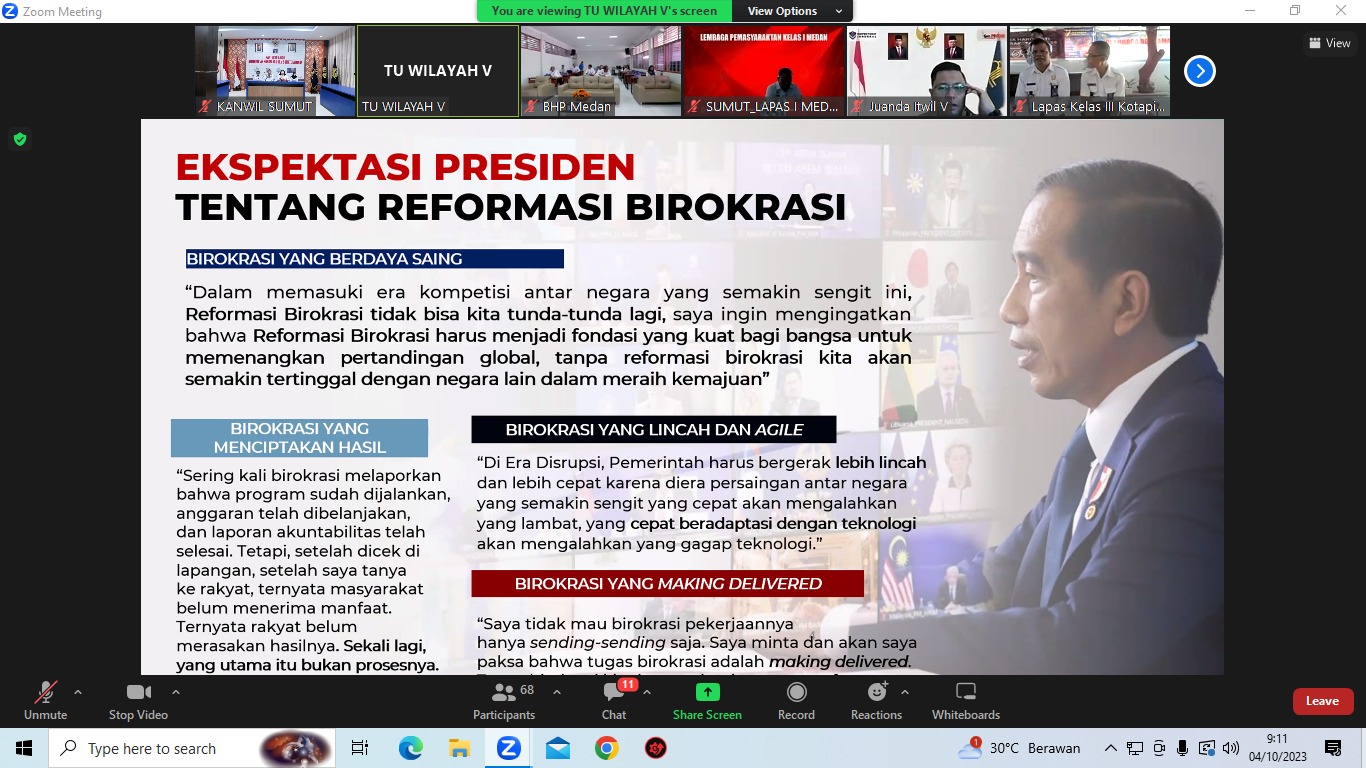Expand audio options arrow next to Unmute
Viewport: 1366px width, 768px height.
(78, 692)
